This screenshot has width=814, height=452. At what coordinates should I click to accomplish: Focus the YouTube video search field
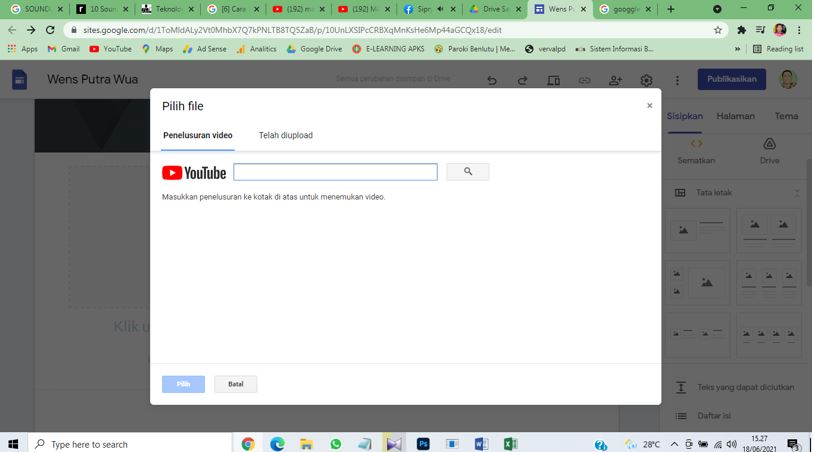pos(335,172)
